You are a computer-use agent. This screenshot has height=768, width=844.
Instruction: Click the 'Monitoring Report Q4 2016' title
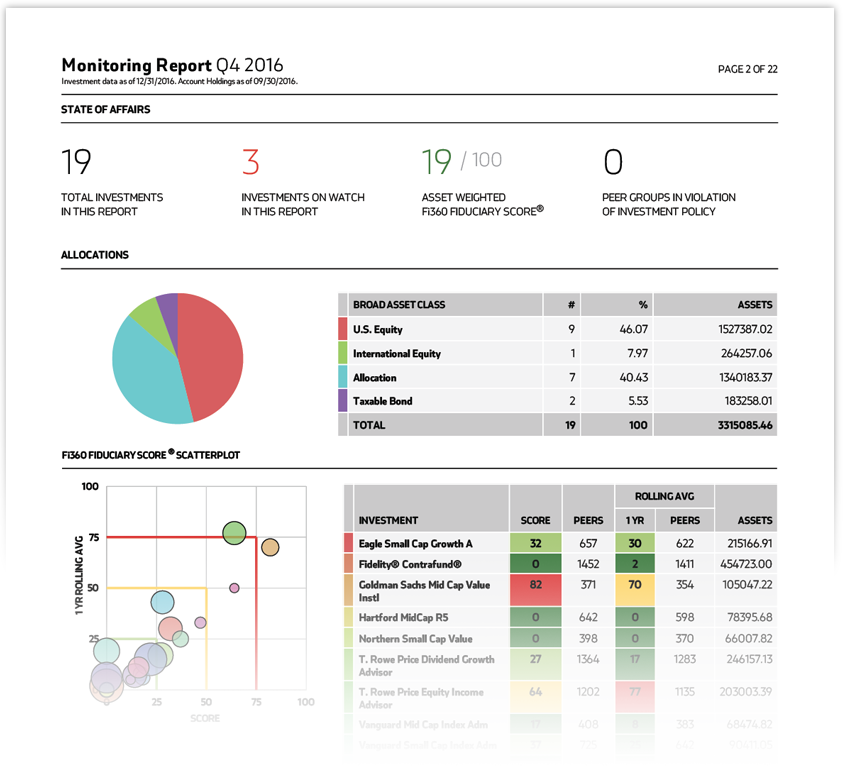click(x=172, y=65)
